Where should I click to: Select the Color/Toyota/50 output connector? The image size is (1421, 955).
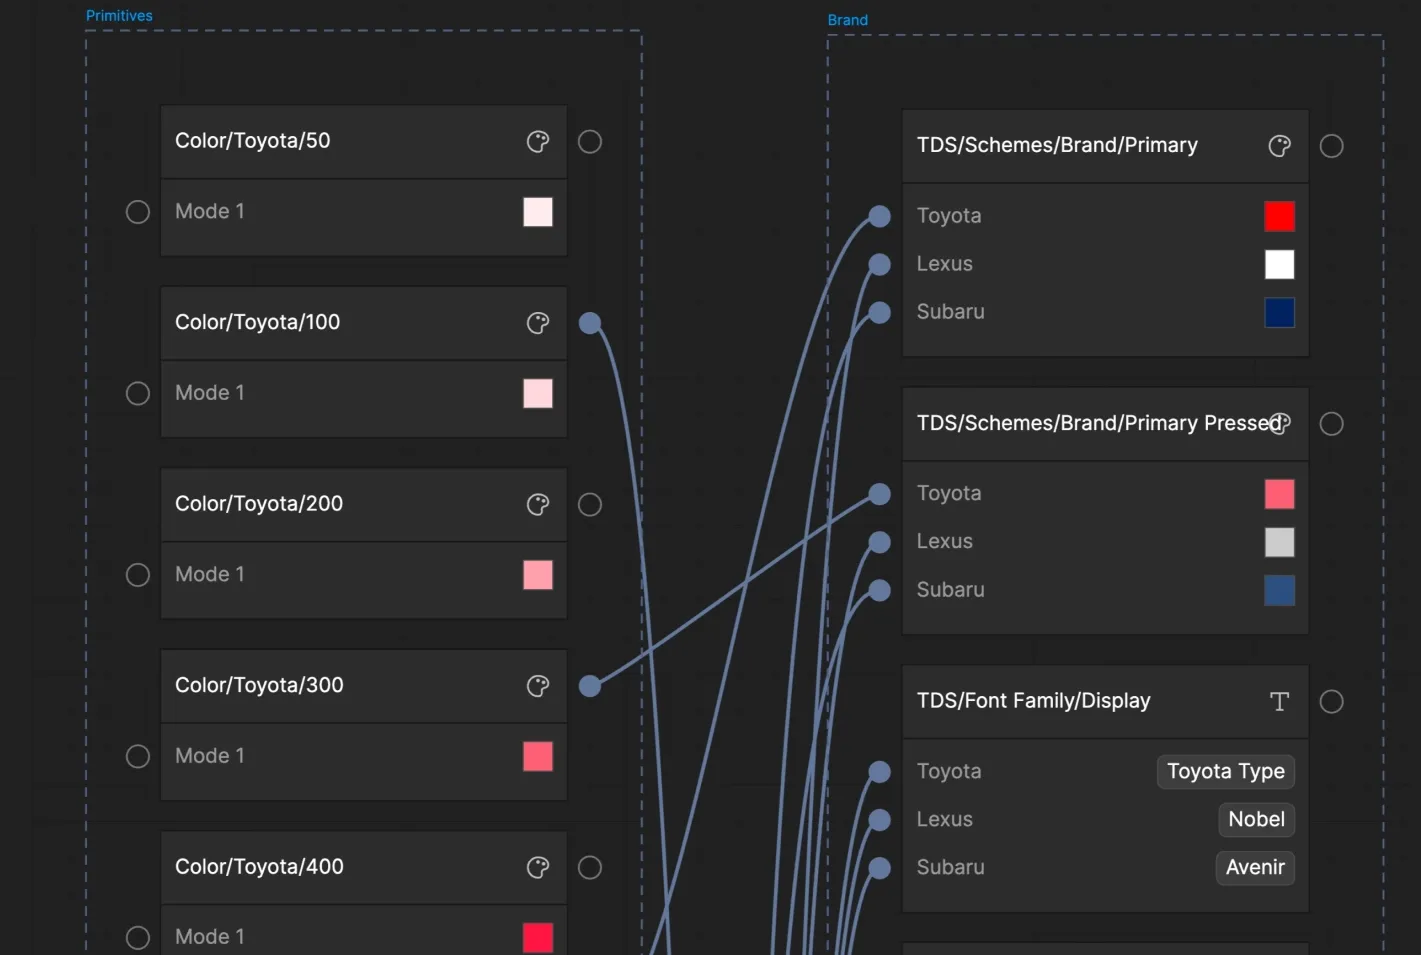[x=590, y=142]
